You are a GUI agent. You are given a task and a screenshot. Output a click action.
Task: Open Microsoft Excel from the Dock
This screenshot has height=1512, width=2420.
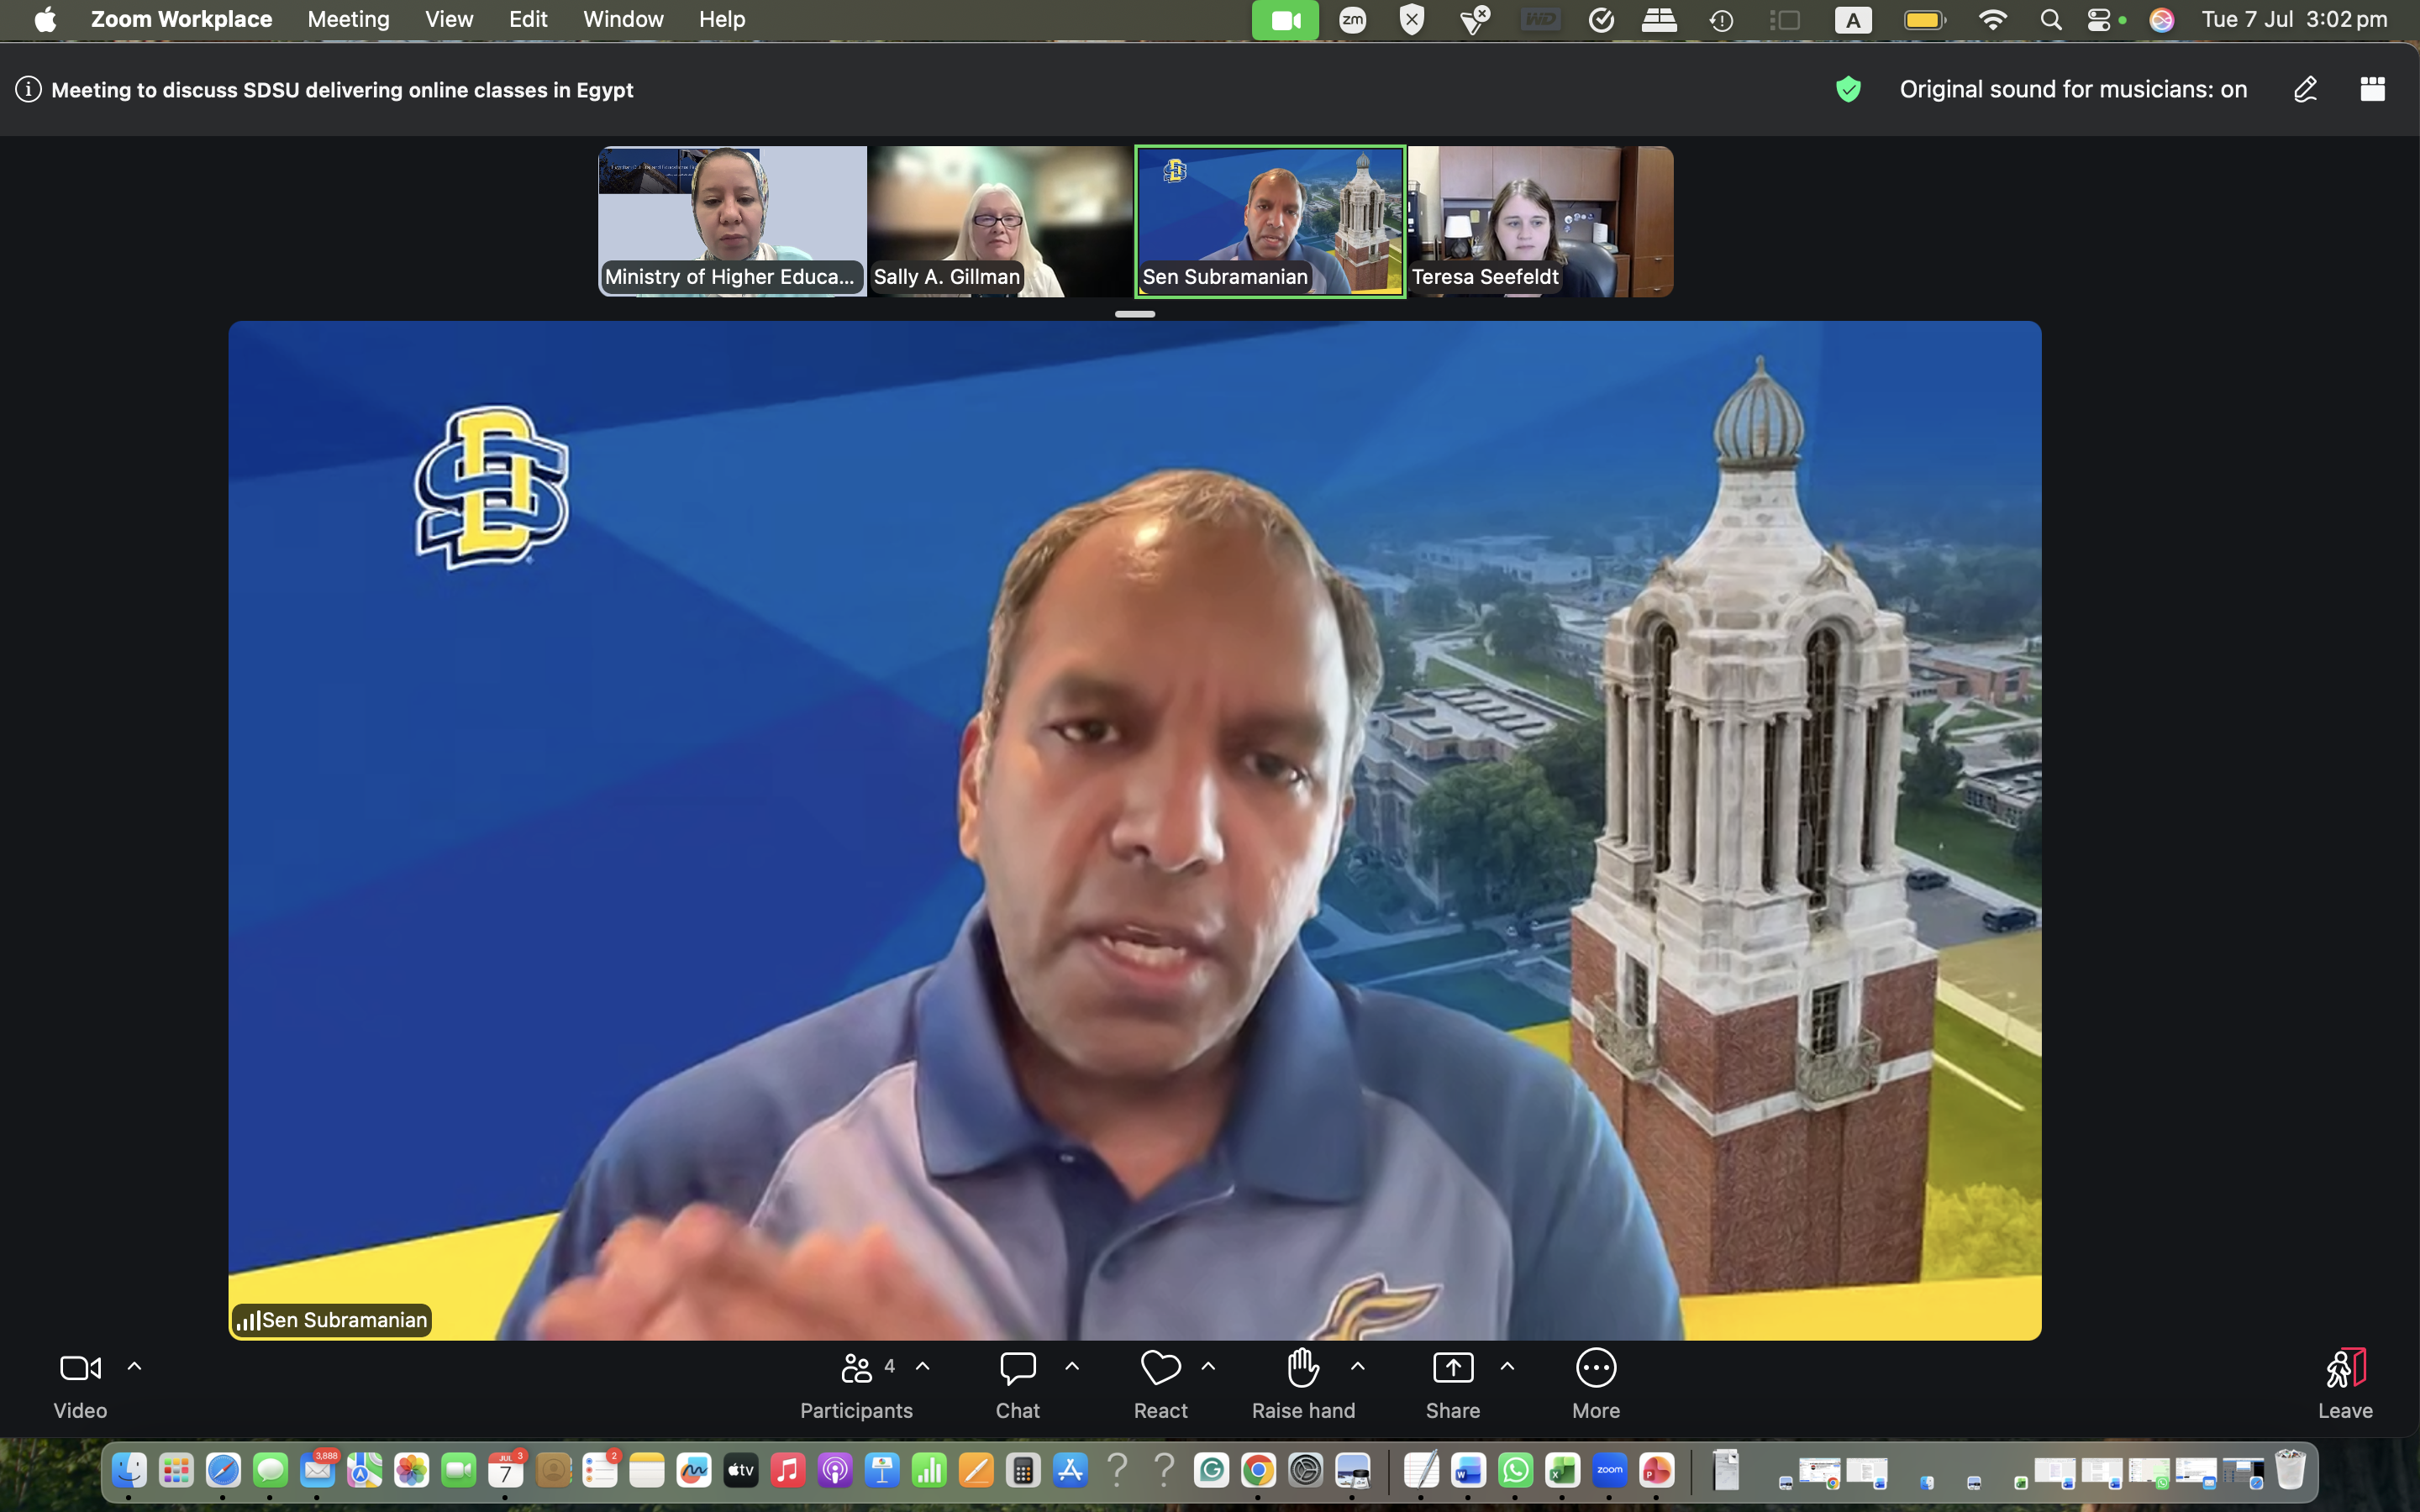point(1562,1470)
